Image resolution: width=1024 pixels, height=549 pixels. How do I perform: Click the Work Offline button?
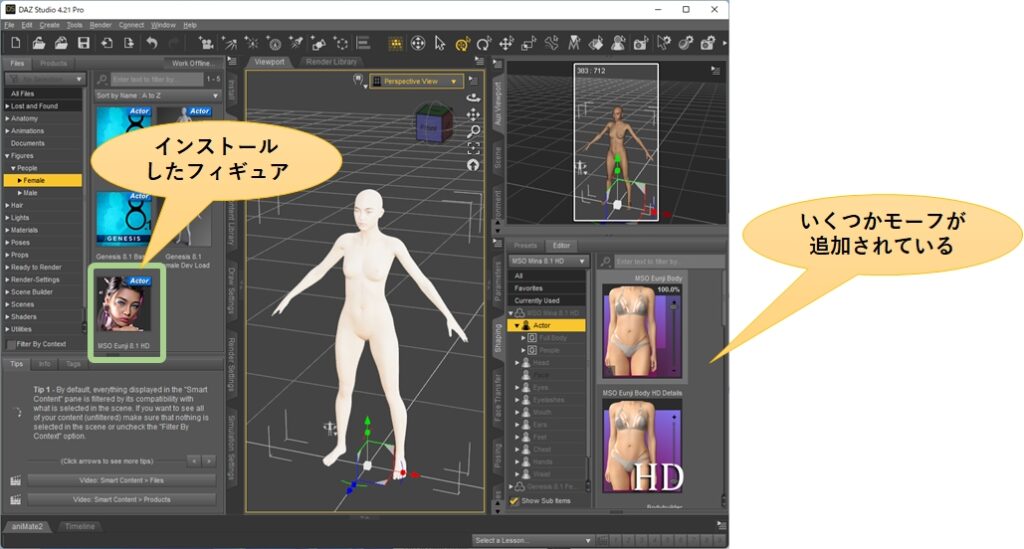click(193, 63)
